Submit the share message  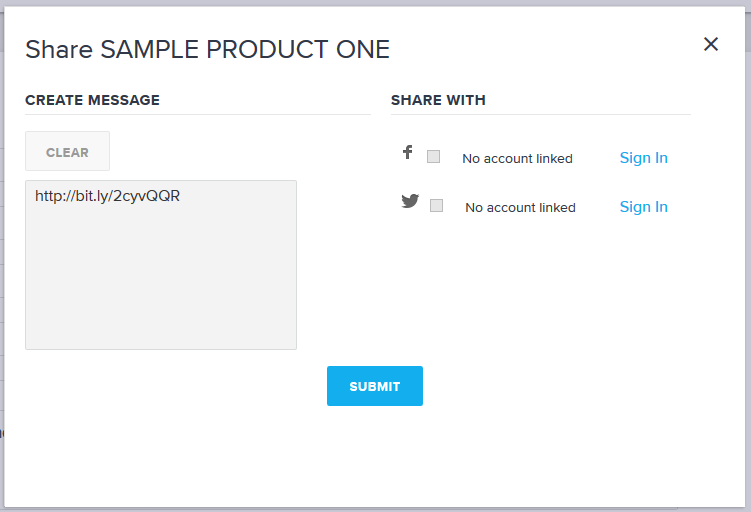374,386
